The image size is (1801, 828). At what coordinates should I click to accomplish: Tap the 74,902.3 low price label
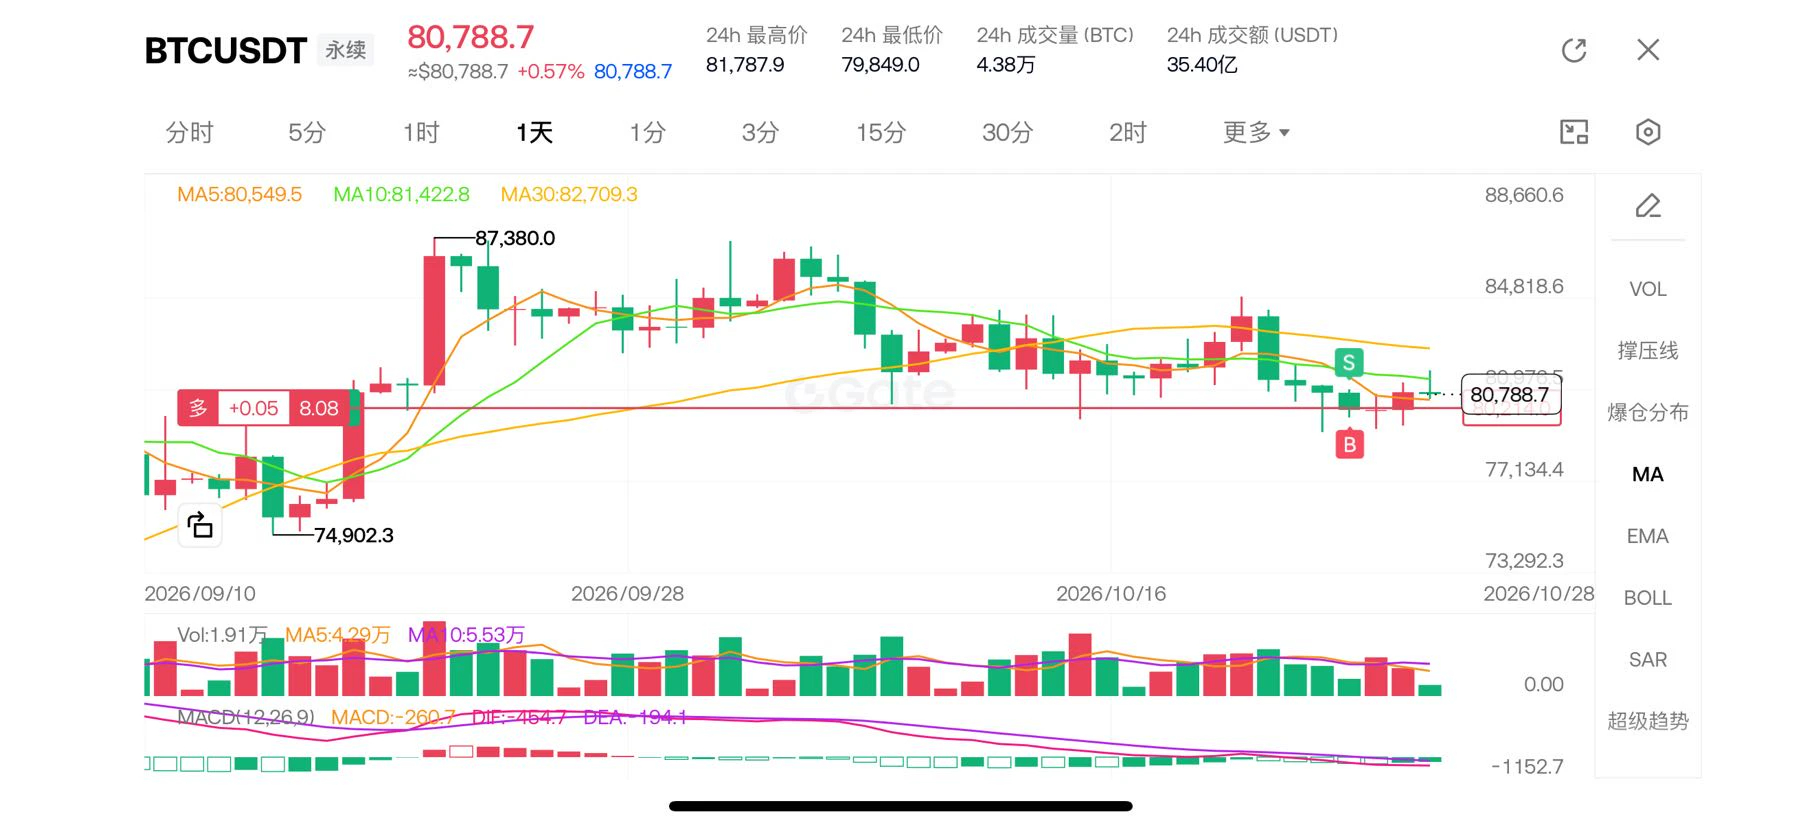354,535
